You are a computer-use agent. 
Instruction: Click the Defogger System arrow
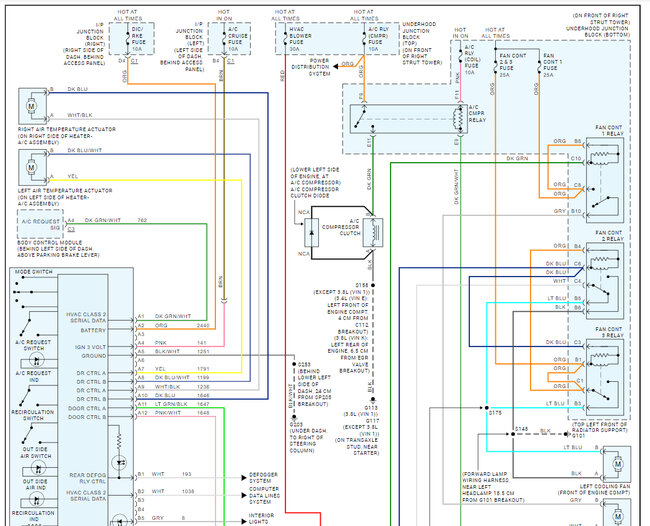244,478
